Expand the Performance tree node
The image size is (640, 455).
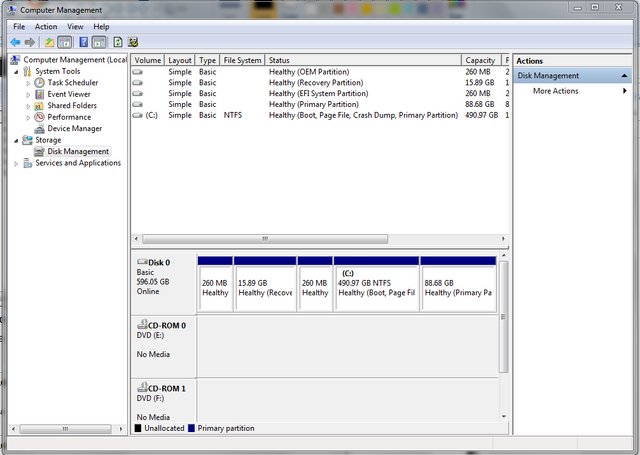click(x=28, y=118)
